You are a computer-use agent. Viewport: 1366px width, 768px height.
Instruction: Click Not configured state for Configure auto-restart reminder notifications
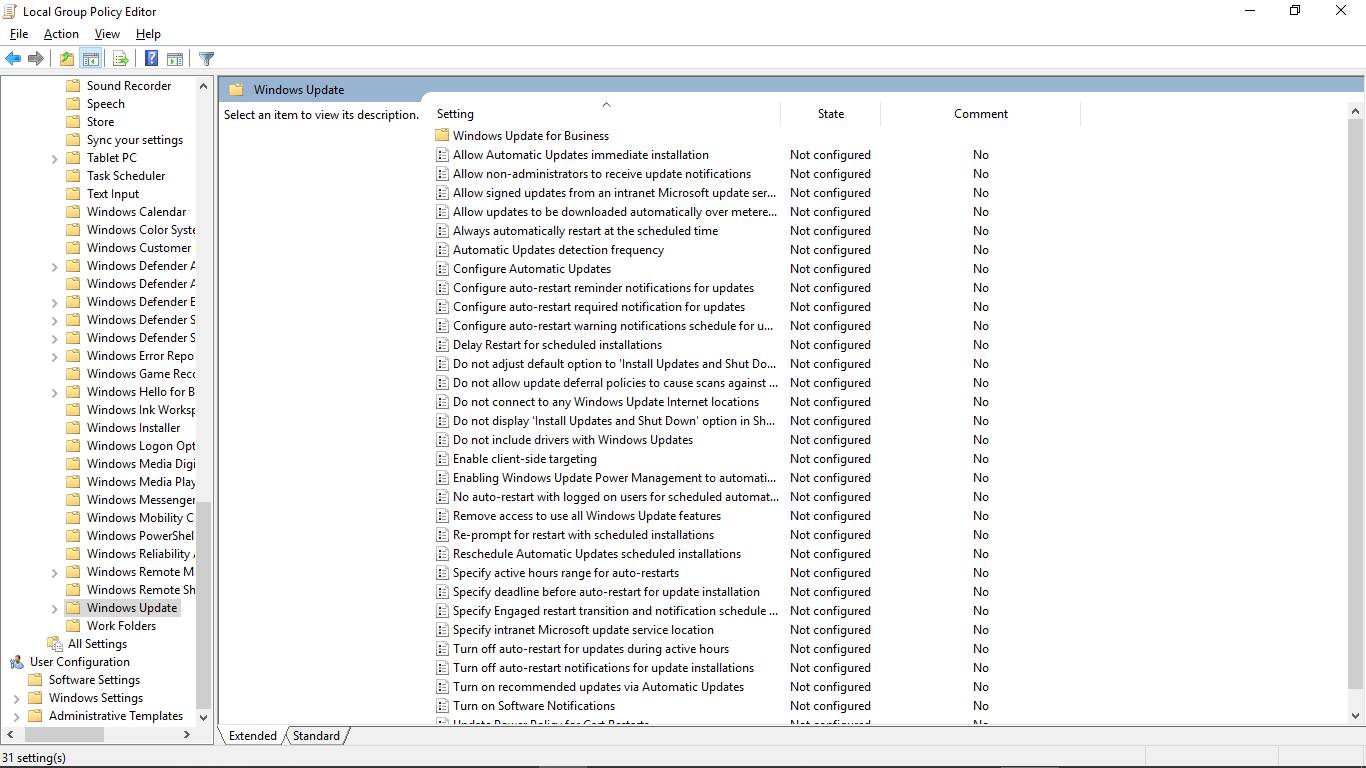[x=830, y=288]
